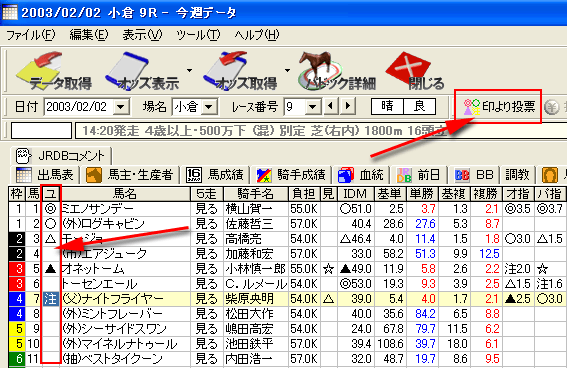567x368 pixels.
Task: Click 見る for (父)ナイトフライヤー
Action: (x=206, y=299)
